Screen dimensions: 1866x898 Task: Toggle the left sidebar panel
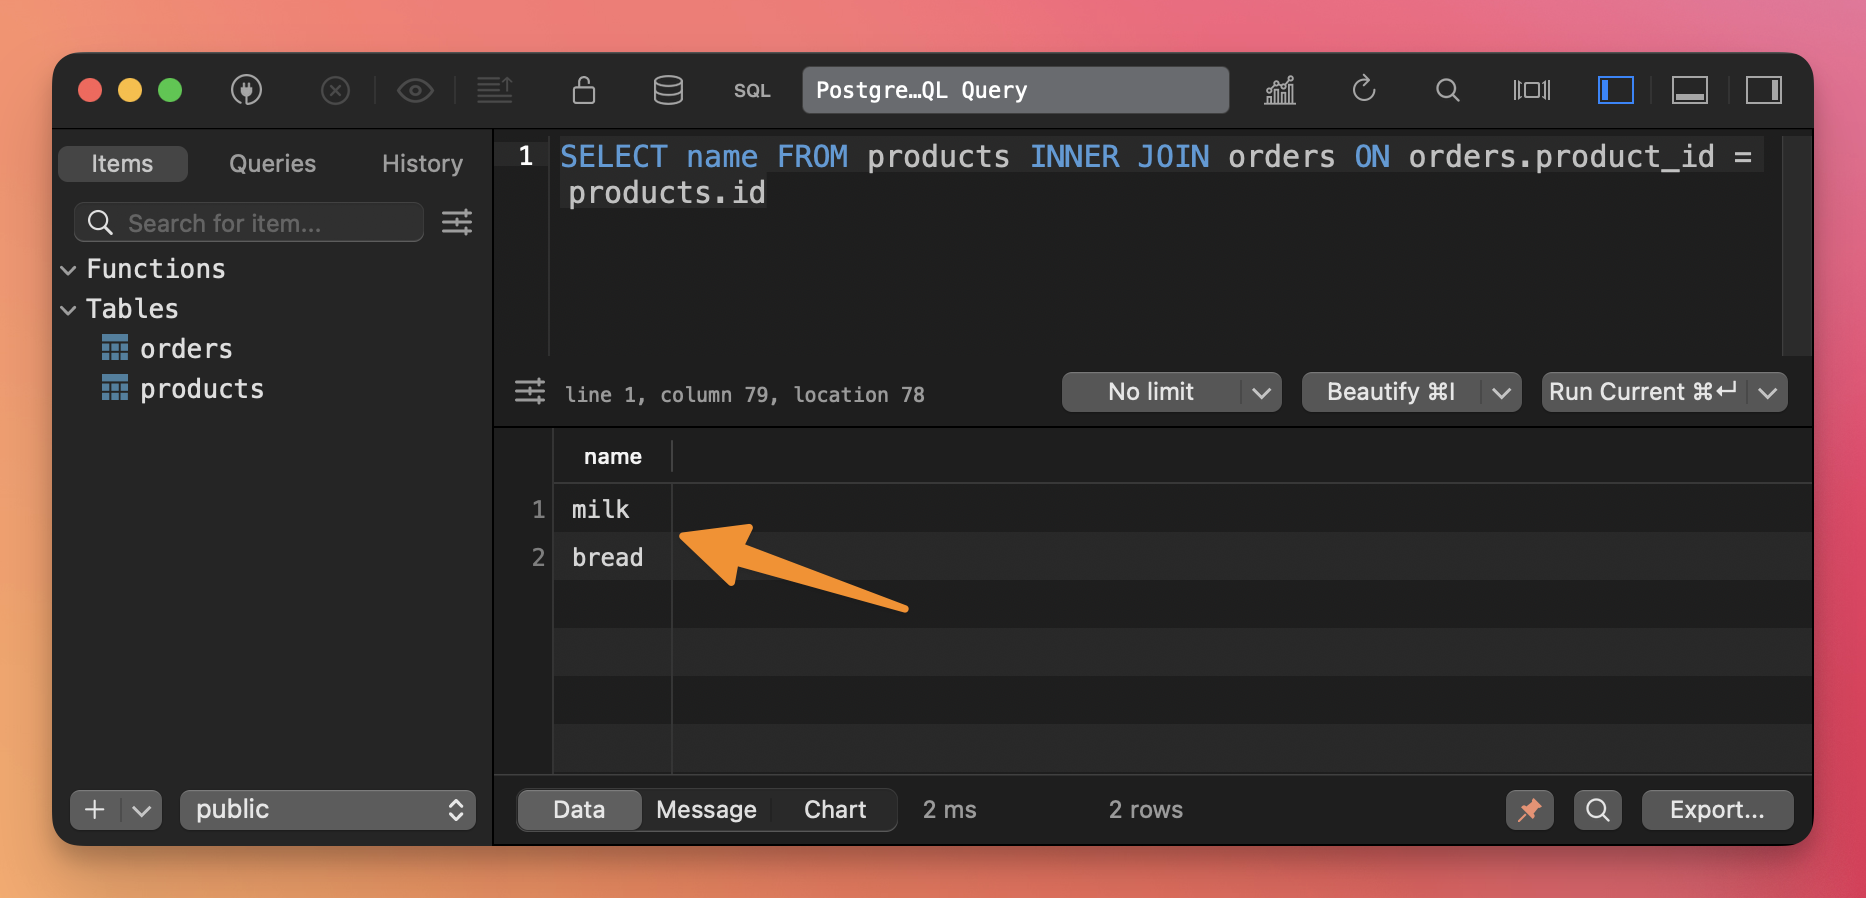[1615, 90]
